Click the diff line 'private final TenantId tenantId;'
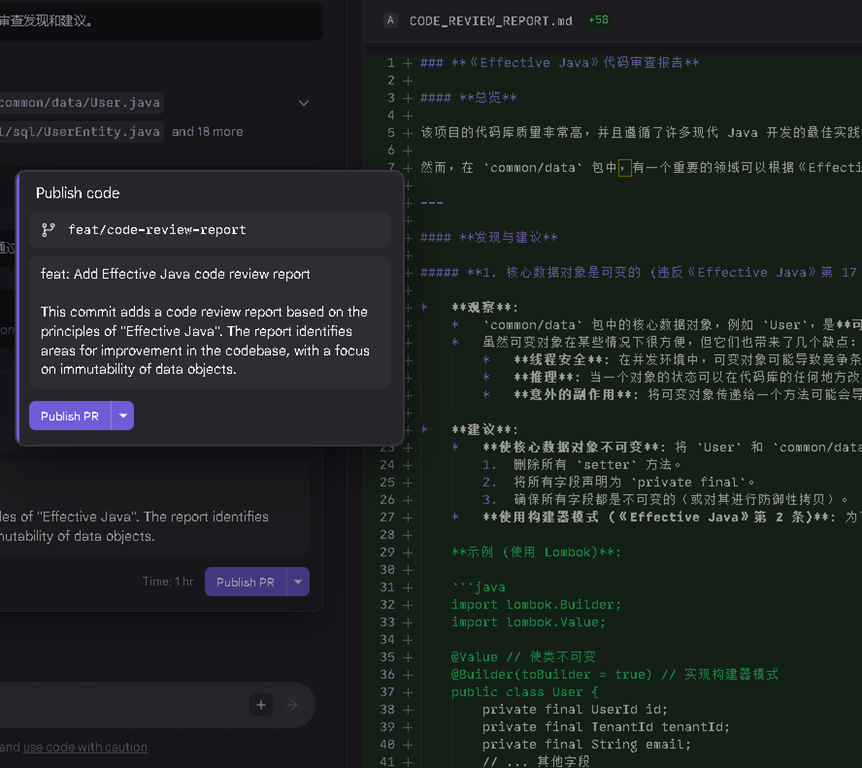Screen dimensions: 862x768 click(x=606, y=727)
